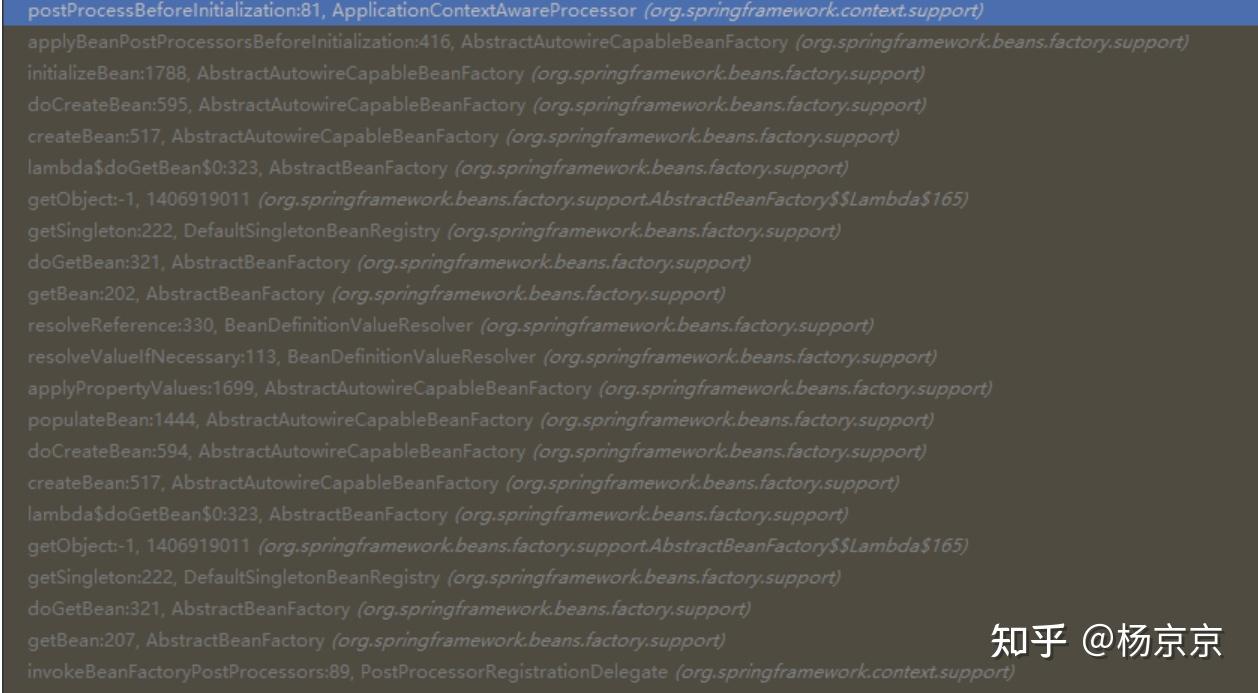Select doCreateBean:594 stack frame
The image size is (1258, 693).
tap(629, 451)
